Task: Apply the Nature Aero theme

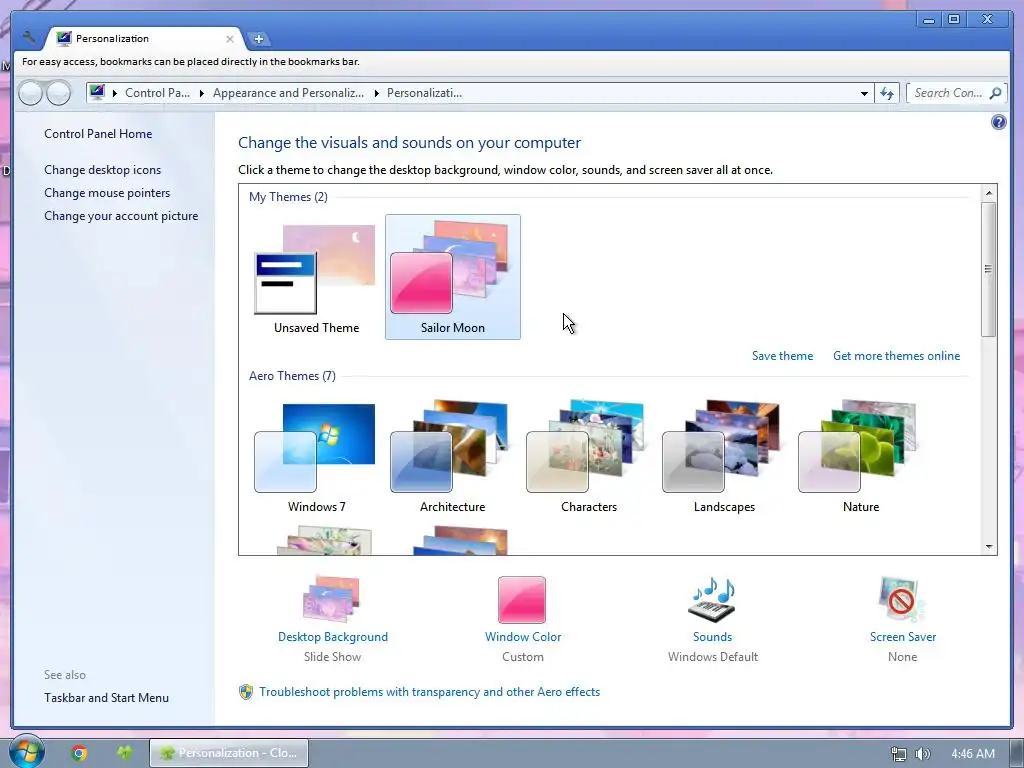Action: [861, 456]
